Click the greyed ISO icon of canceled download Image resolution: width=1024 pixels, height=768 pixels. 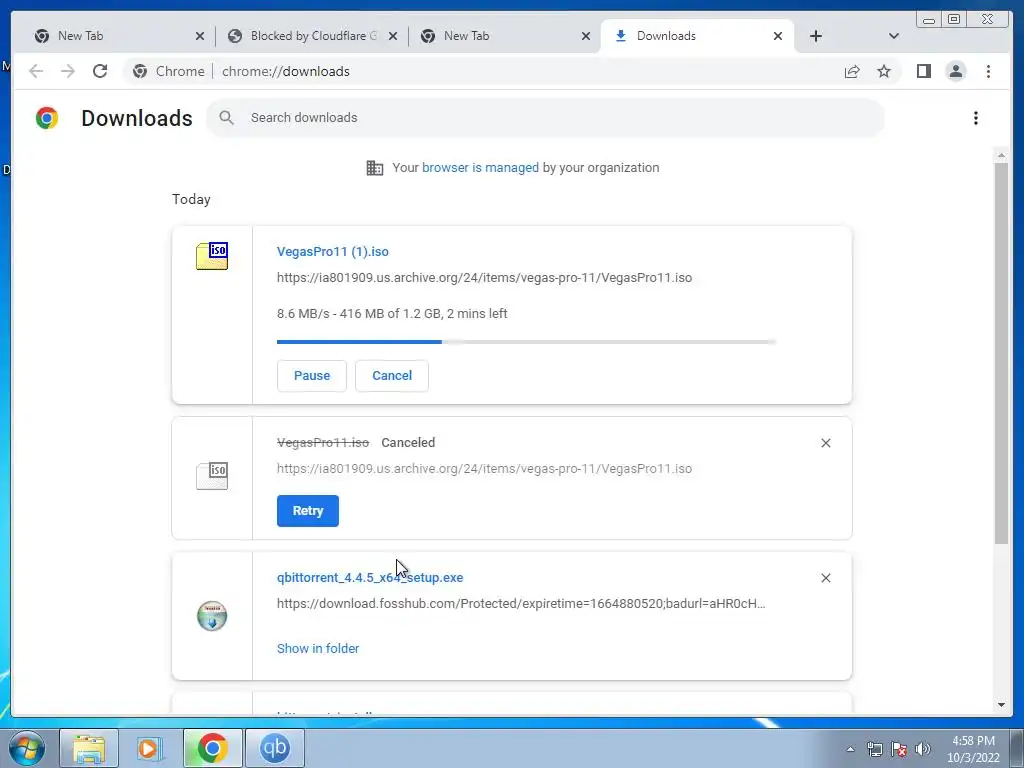click(x=212, y=475)
